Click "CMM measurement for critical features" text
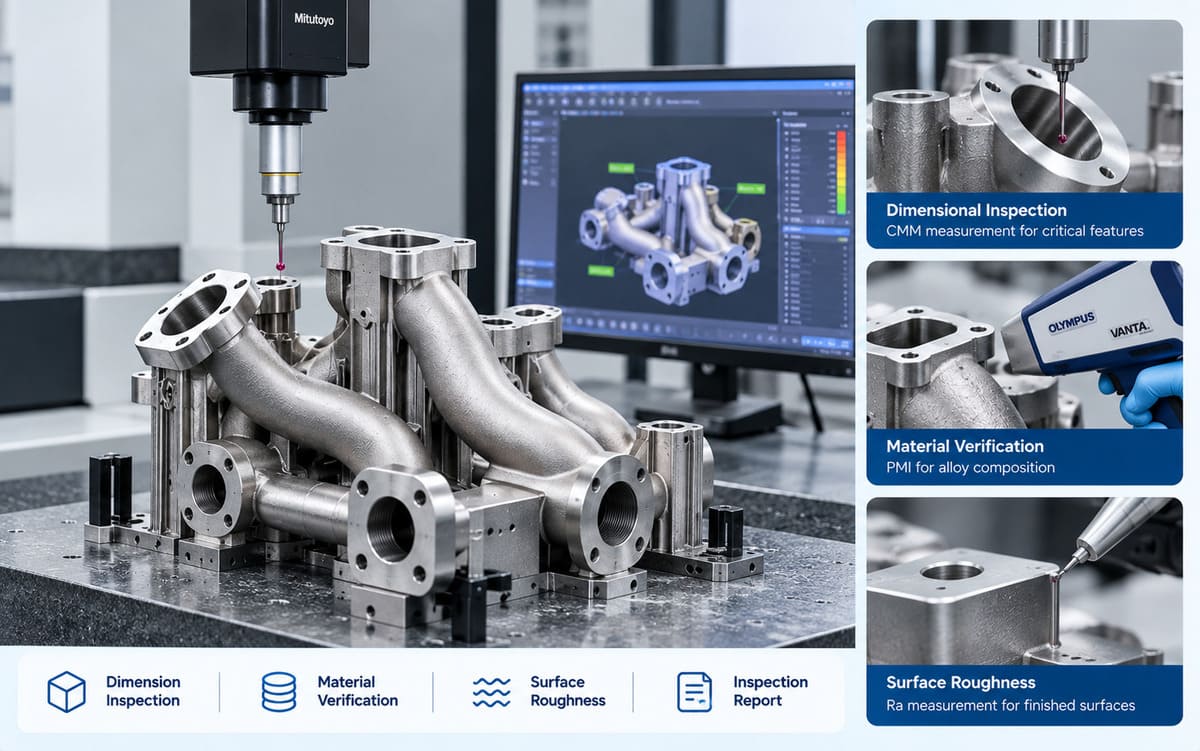 coord(1014,232)
